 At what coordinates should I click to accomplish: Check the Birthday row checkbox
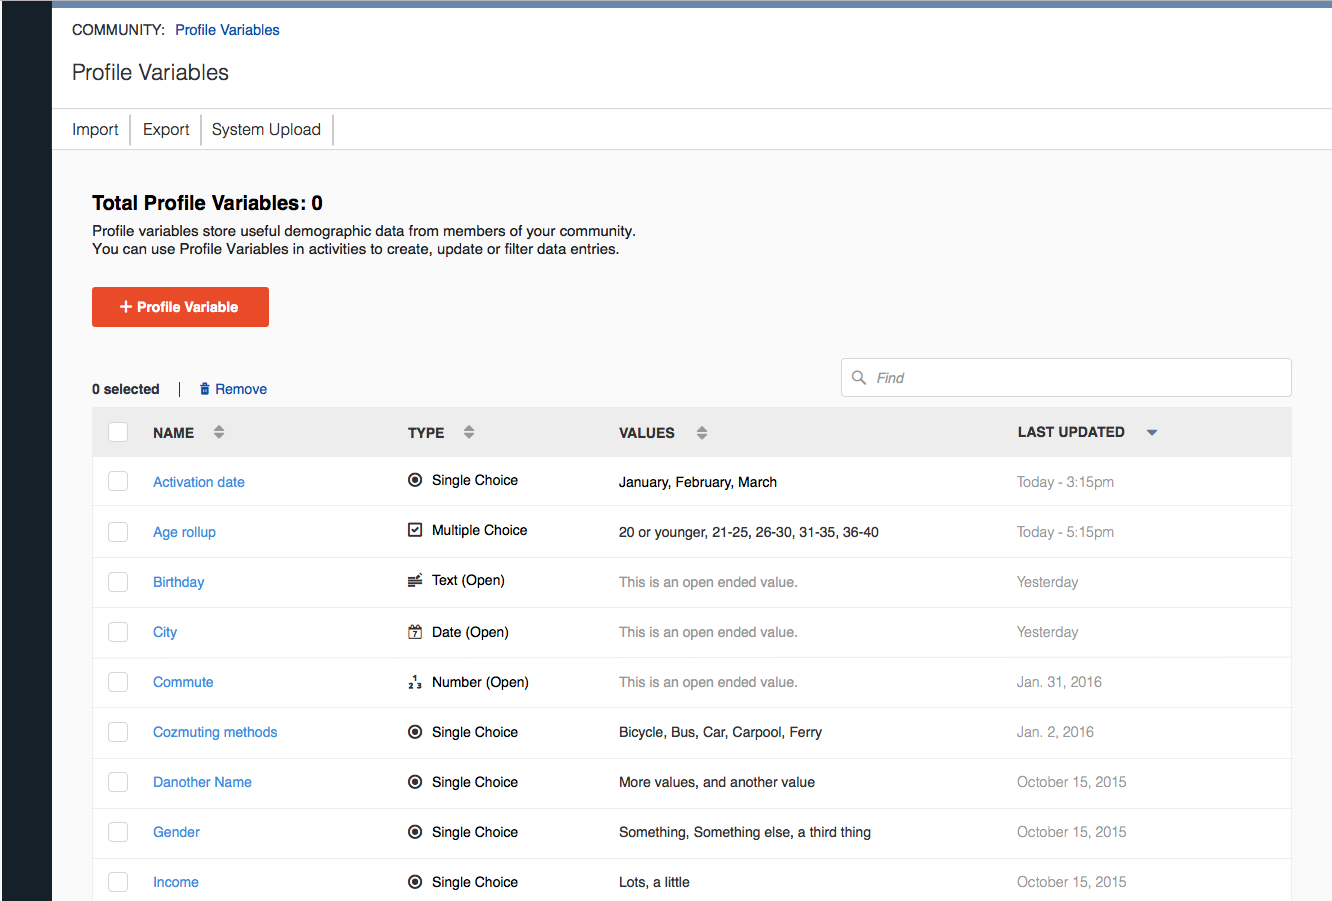pos(118,581)
